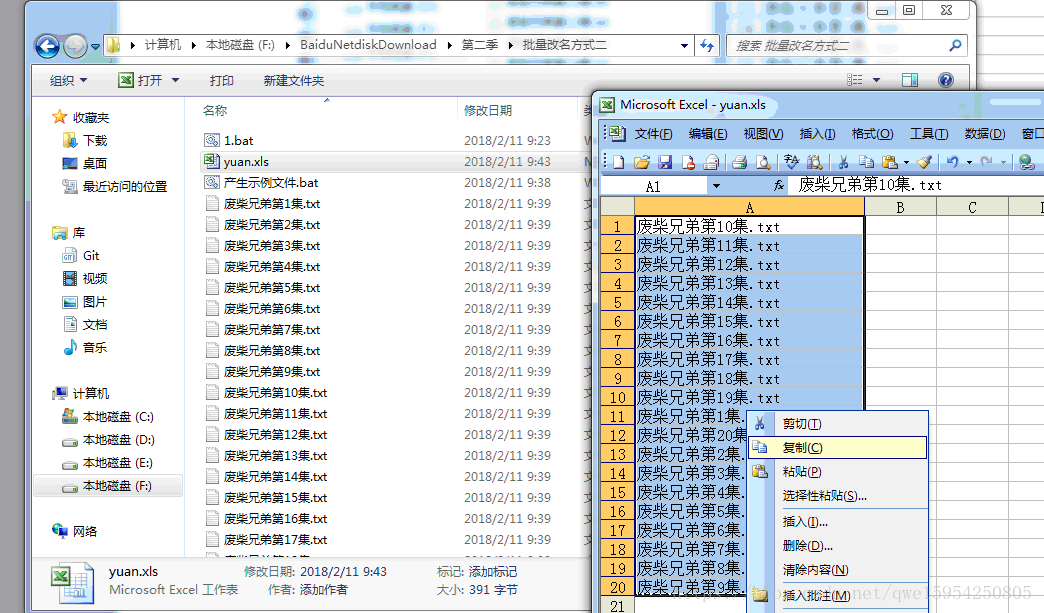Open the Name Box dropdown
1044x613 pixels.
coord(714,185)
